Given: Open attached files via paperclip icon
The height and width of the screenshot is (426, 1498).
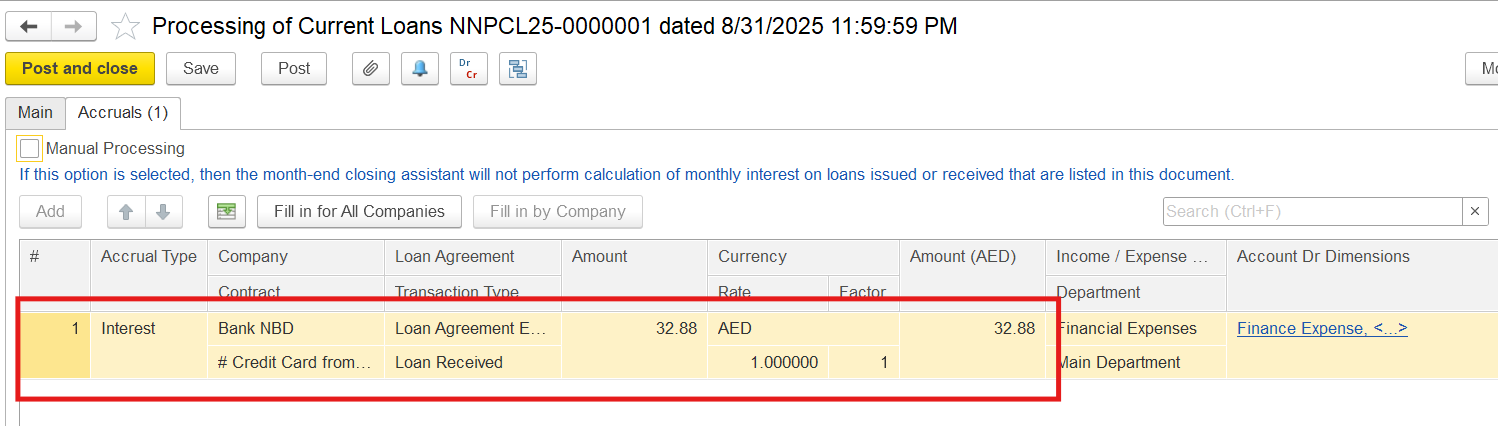Looking at the screenshot, I should [370, 69].
